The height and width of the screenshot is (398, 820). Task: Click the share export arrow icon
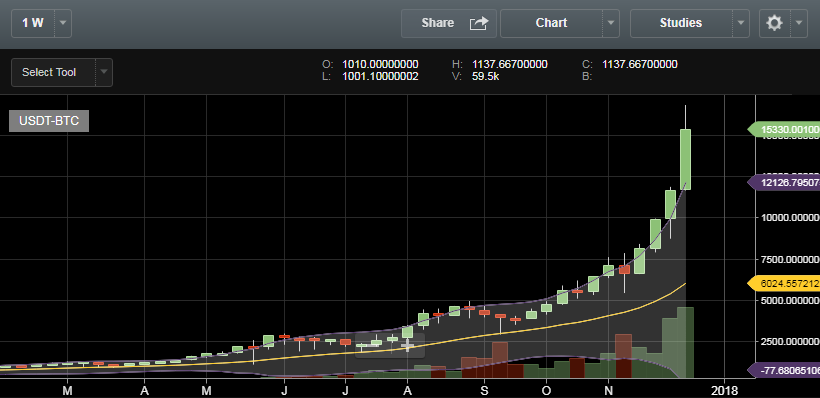pyautogui.click(x=479, y=23)
